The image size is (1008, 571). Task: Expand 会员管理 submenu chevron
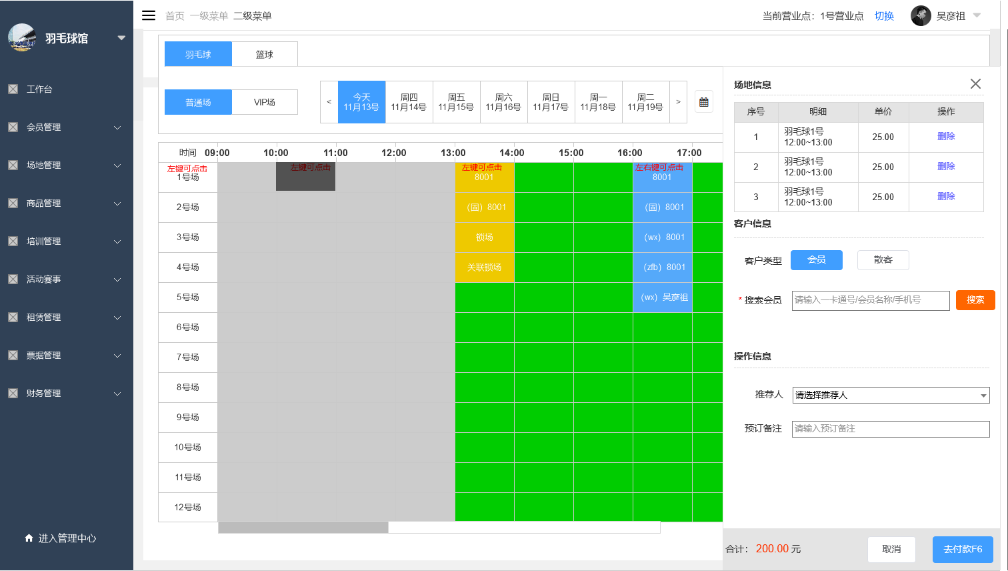point(118,127)
